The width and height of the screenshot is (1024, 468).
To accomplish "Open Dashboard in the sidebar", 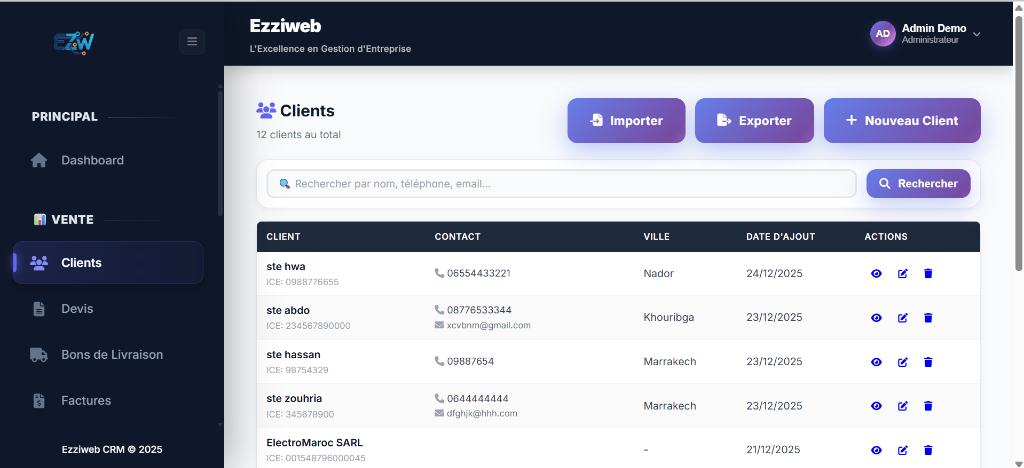I will [x=108, y=160].
